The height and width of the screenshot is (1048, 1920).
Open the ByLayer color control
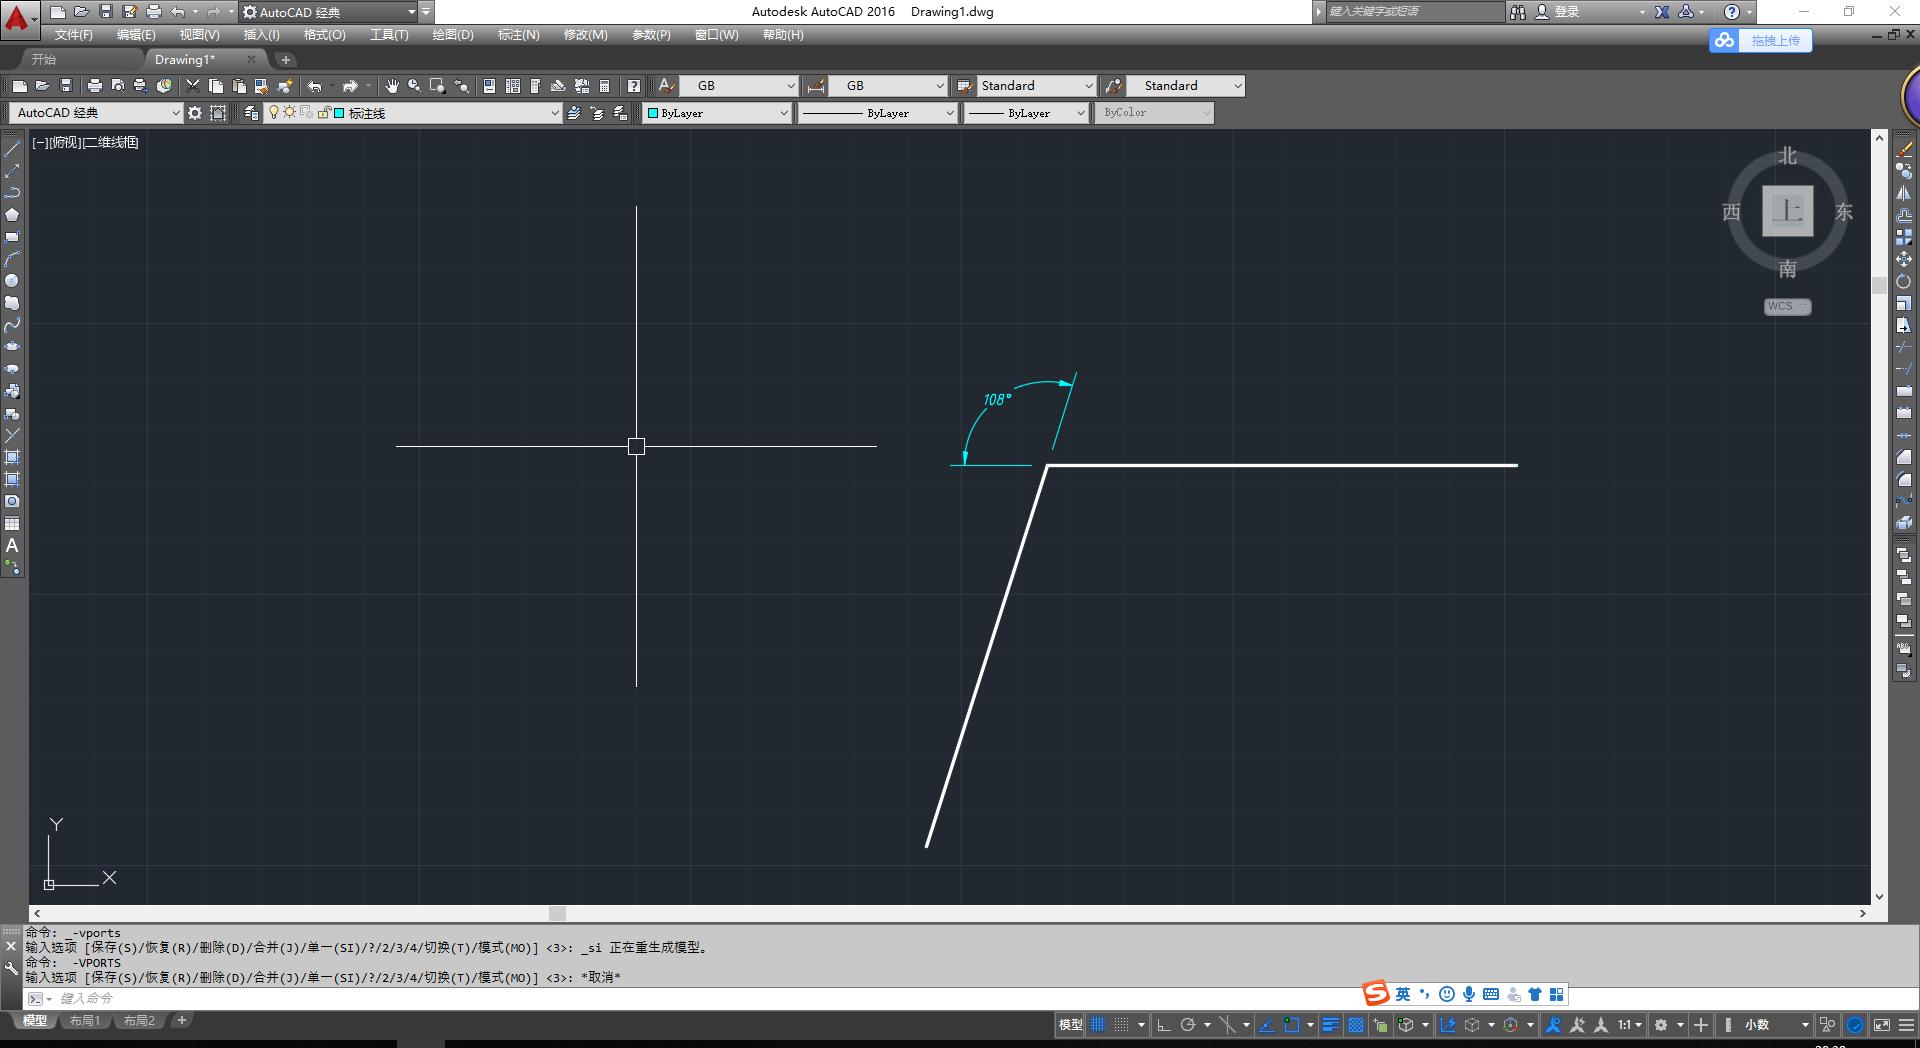click(717, 113)
